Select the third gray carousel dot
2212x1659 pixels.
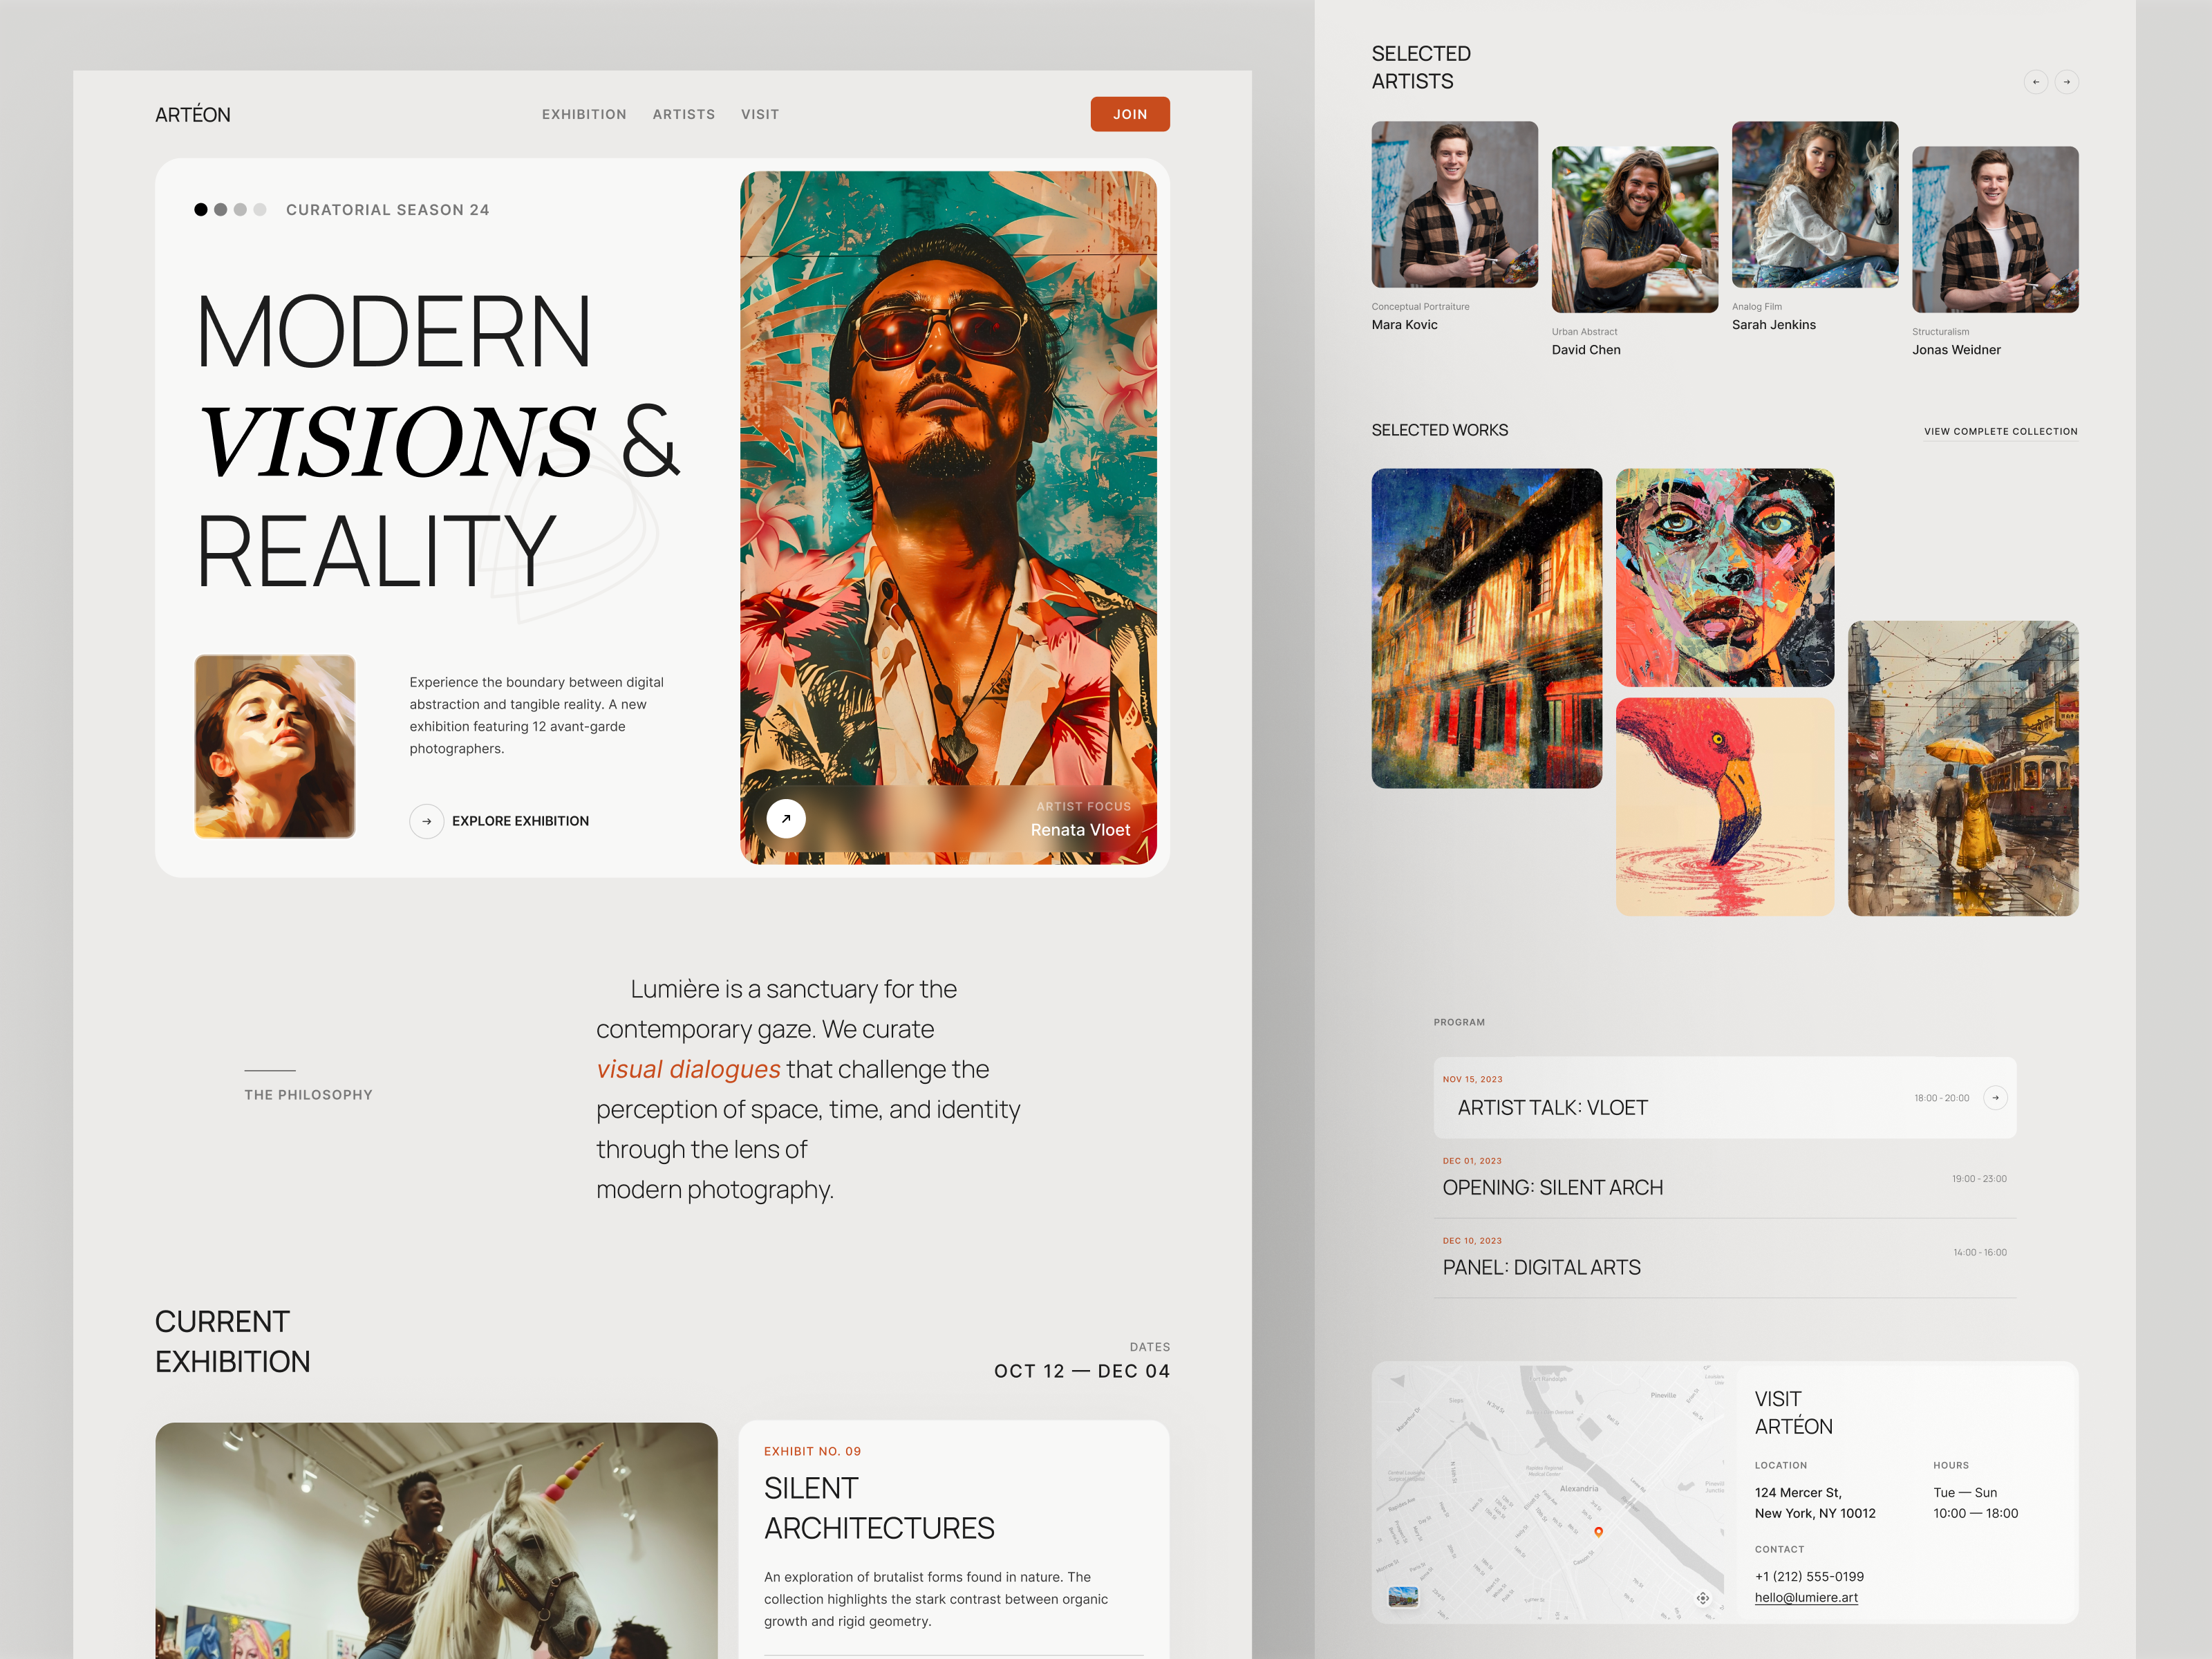pos(240,210)
